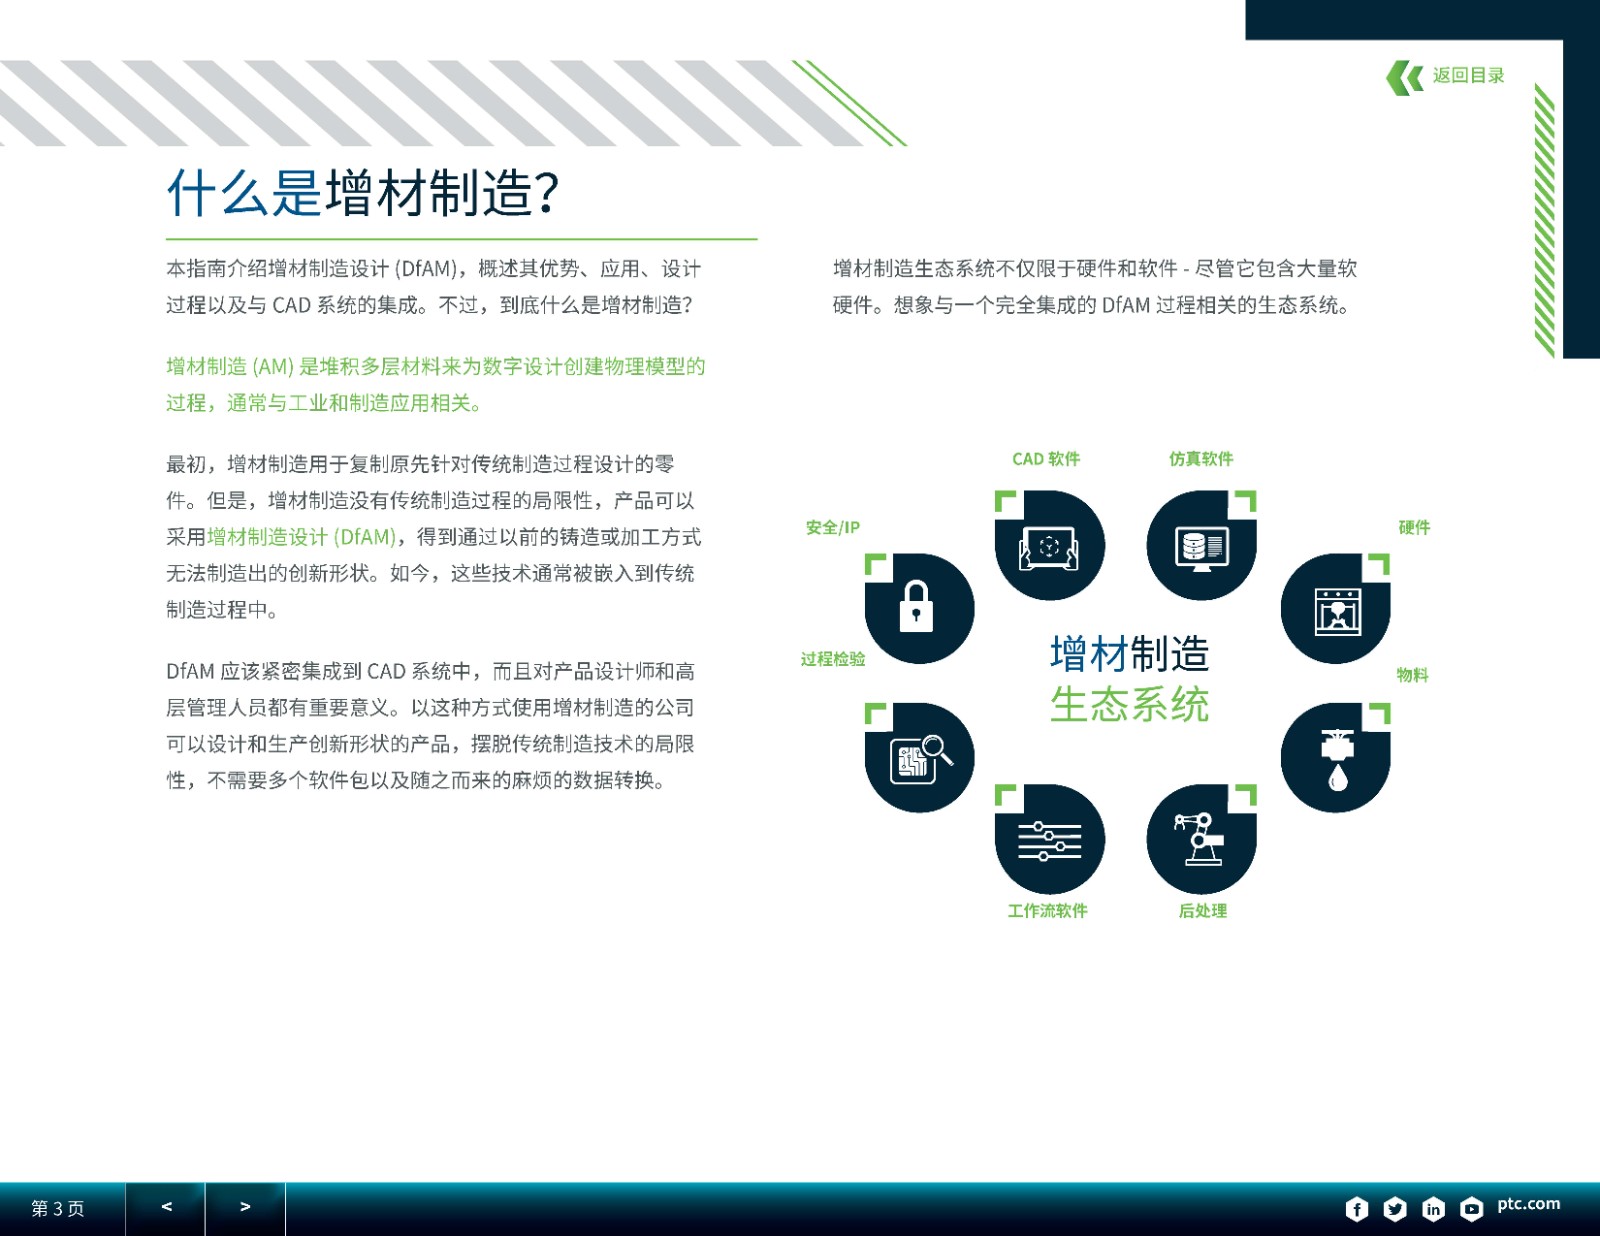Click the 工作流软件 sliders icon
Image resolution: width=1600 pixels, height=1236 pixels.
1049,839
